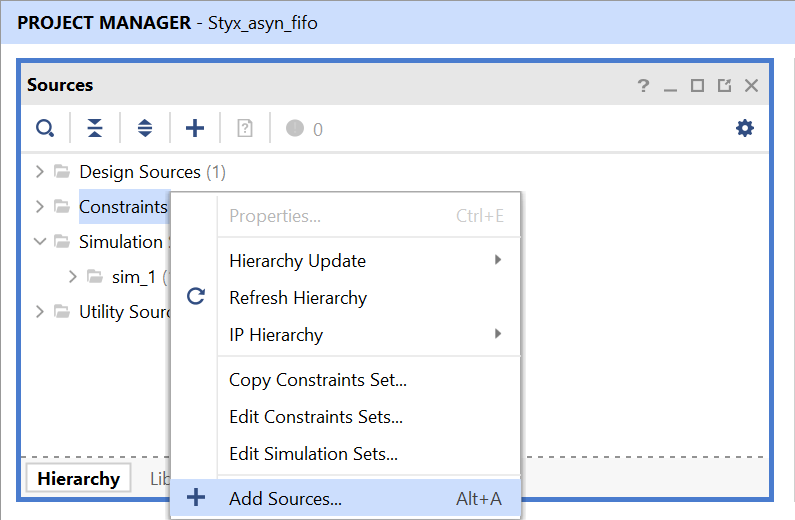Maximize the Sources panel
This screenshot has height=520, width=795.
tap(698, 86)
